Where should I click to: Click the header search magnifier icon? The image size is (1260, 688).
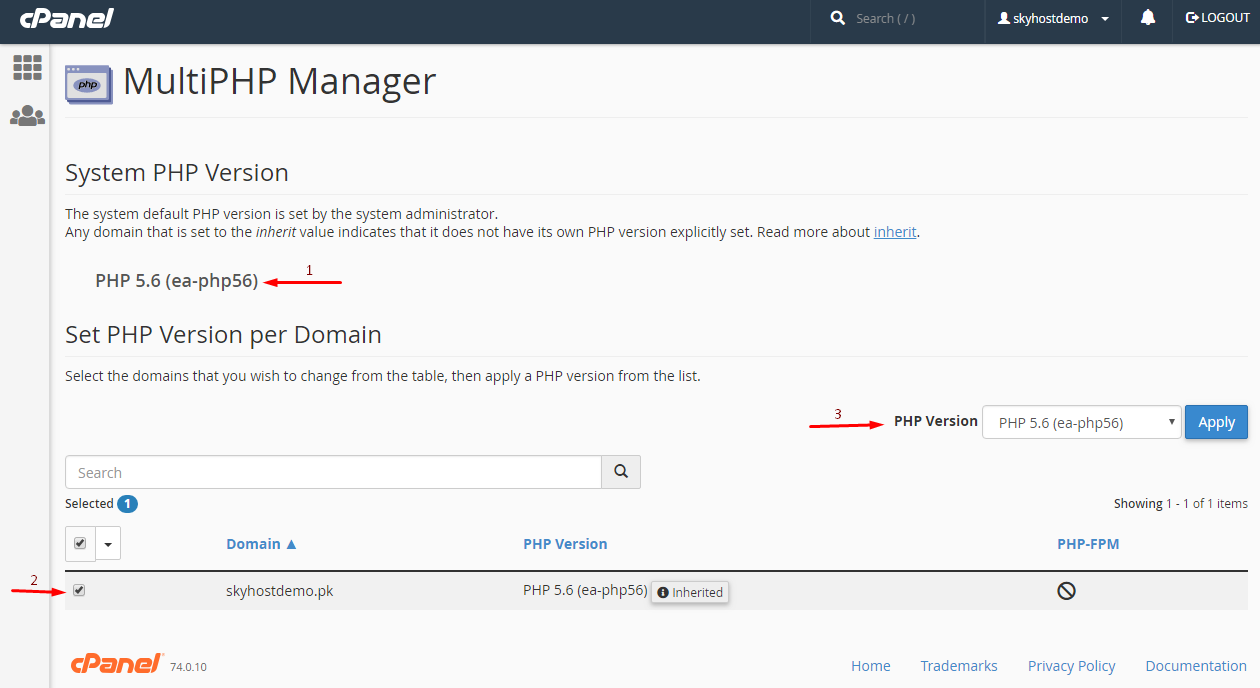click(x=838, y=18)
